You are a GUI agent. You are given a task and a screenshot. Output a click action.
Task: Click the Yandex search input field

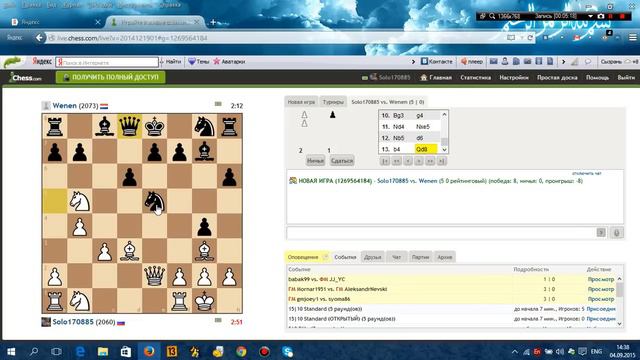coord(107,62)
